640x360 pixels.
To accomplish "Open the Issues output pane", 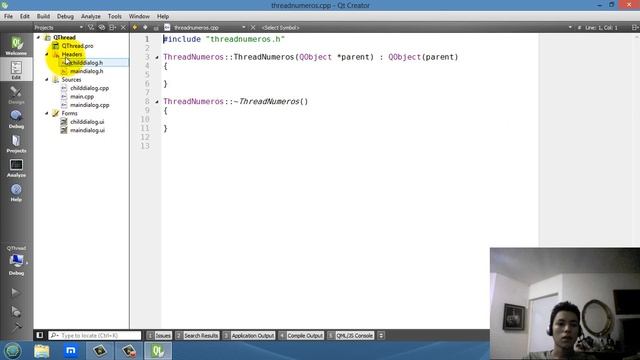I will [x=159, y=336].
